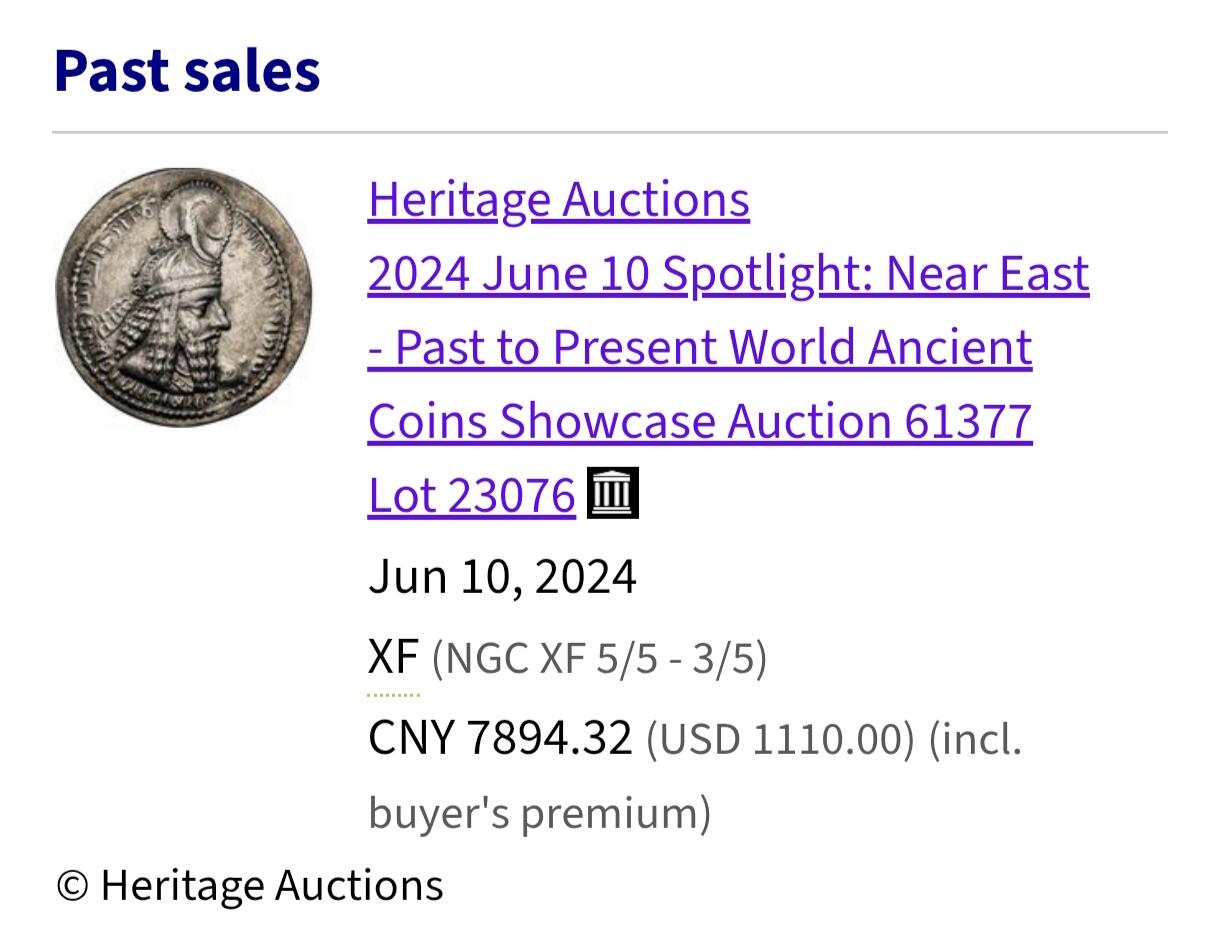Screen dimensions: 1219x930
Task: Follow the Near East Past to Present link
Action: (x=700, y=347)
